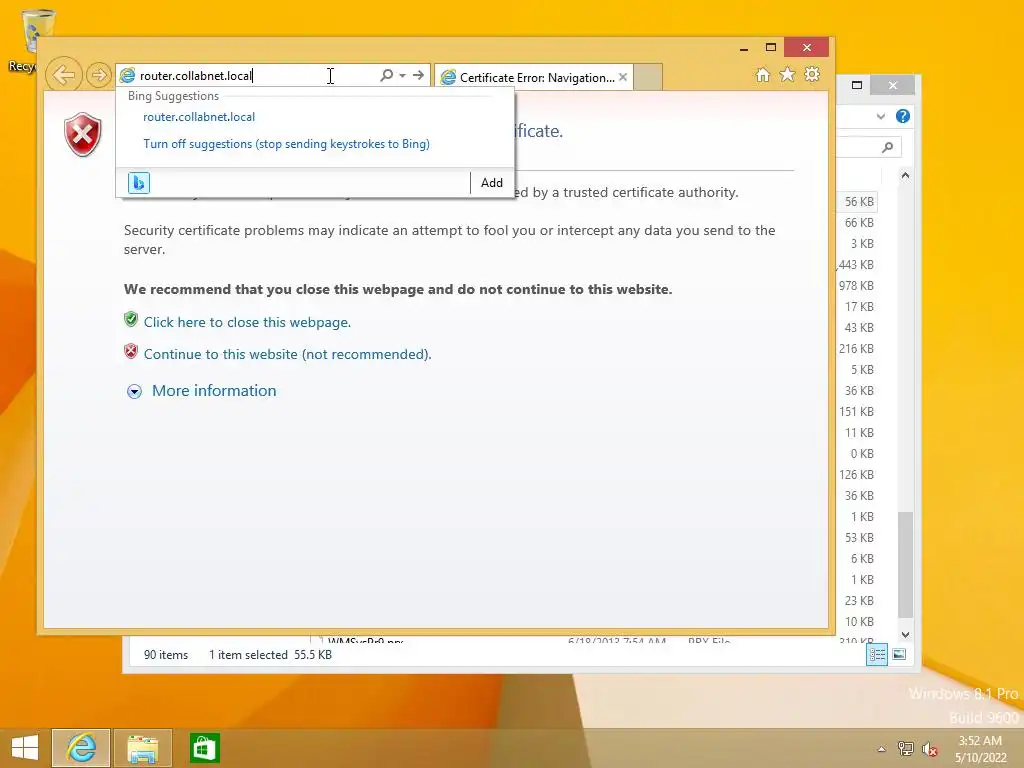1024x768 pixels.
Task: Select the 56 KB file size cell
Action: click(859, 202)
